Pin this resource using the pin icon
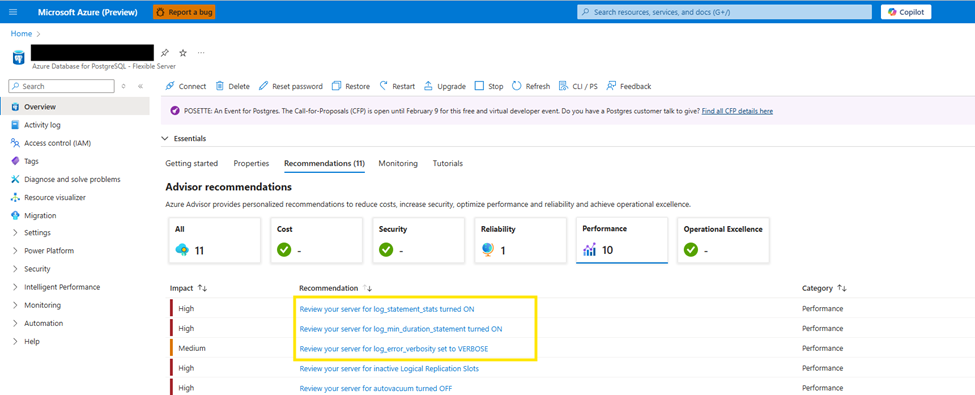Image resolution: width=975 pixels, height=395 pixels. tap(164, 53)
